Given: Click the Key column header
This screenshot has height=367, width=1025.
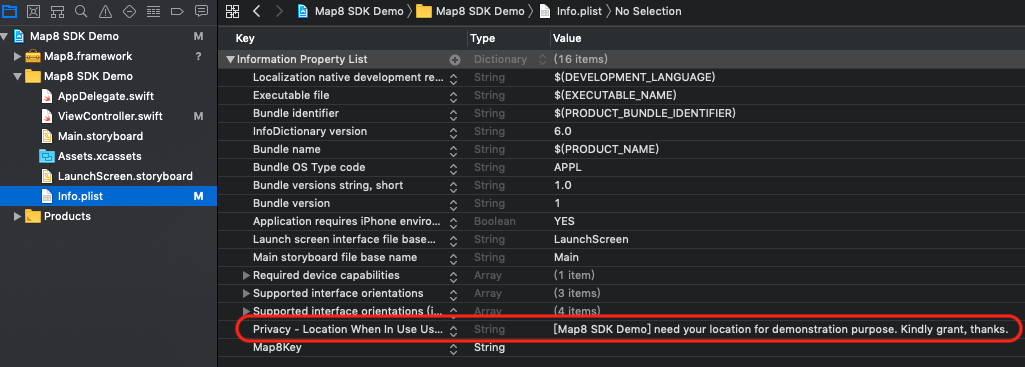Looking at the screenshot, I should pyautogui.click(x=245, y=39).
